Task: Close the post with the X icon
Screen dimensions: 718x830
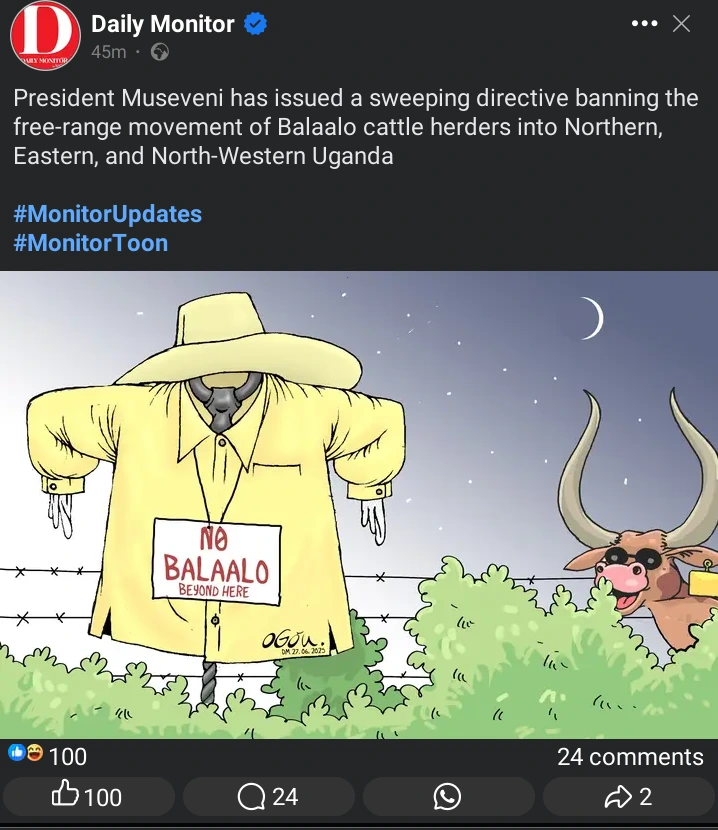Action: pyautogui.click(x=681, y=23)
